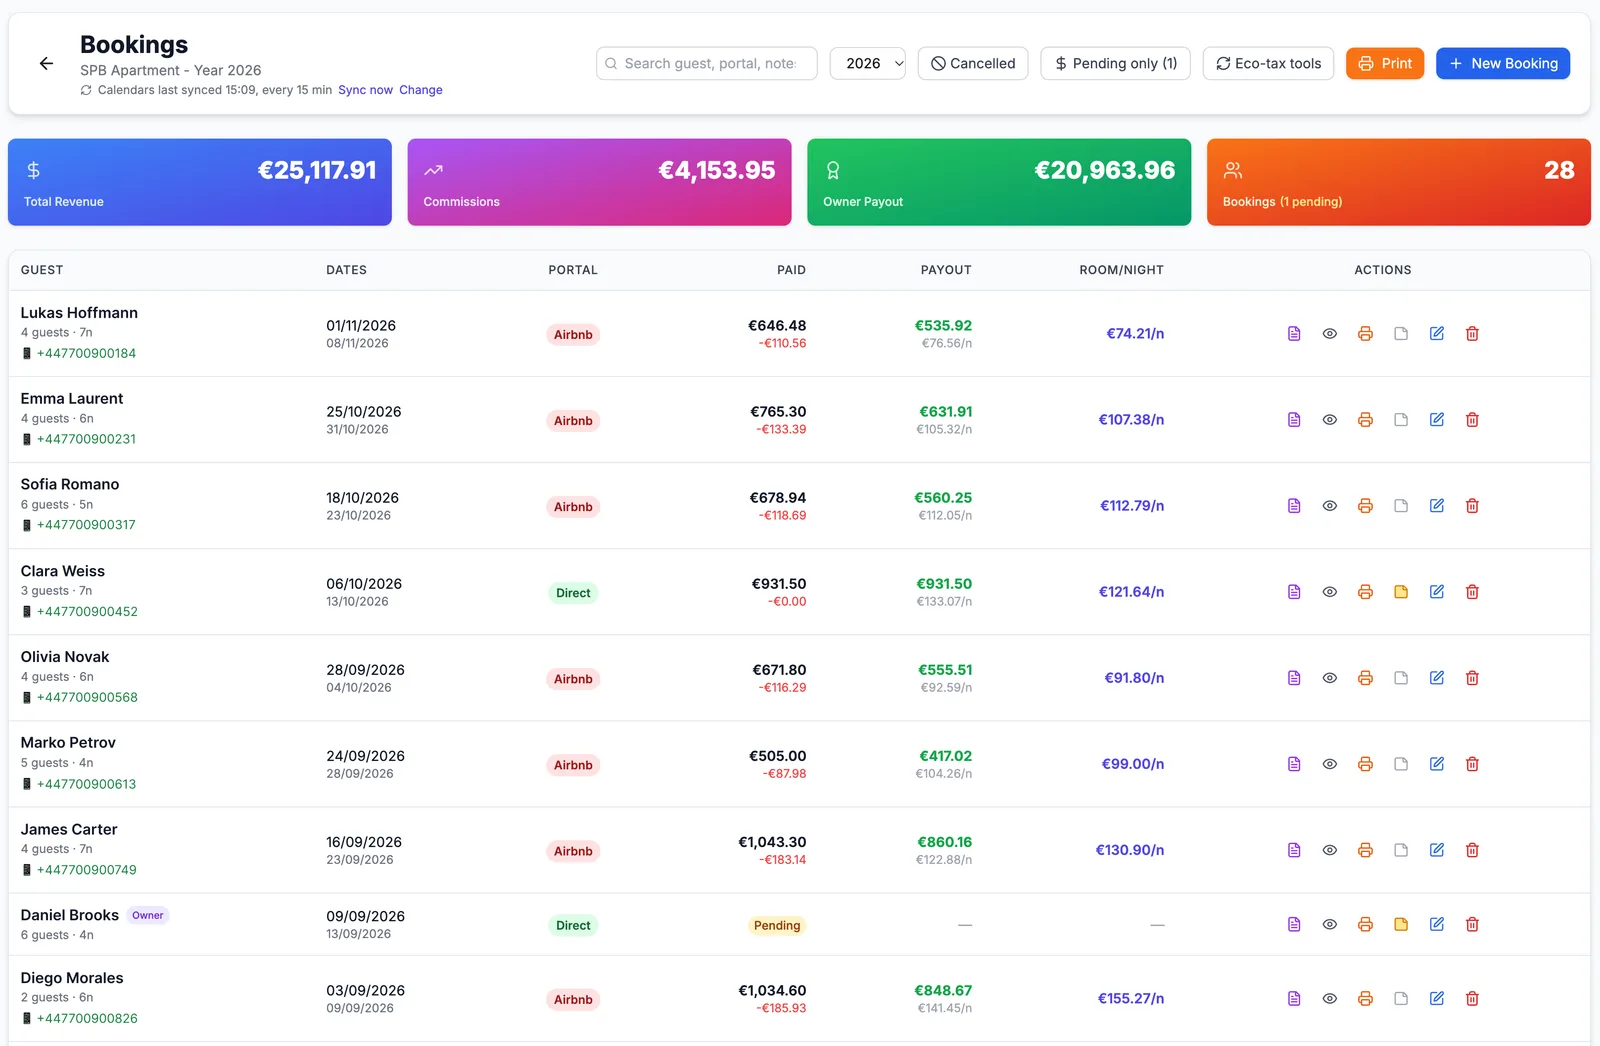Create a New Booking
The height and width of the screenshot is (1046, 1600).
(1503, 63)
